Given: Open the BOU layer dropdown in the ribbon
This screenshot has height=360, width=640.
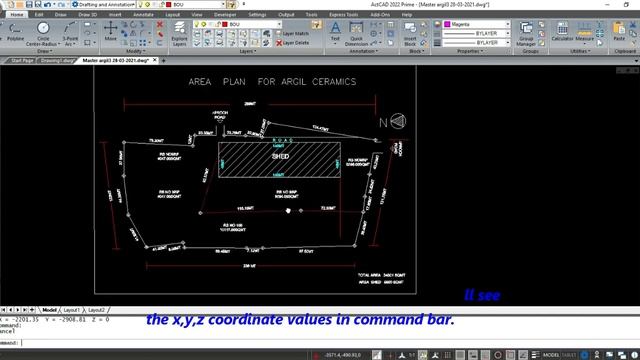Looking at the screenshot, I should click(x=237, y=24).
